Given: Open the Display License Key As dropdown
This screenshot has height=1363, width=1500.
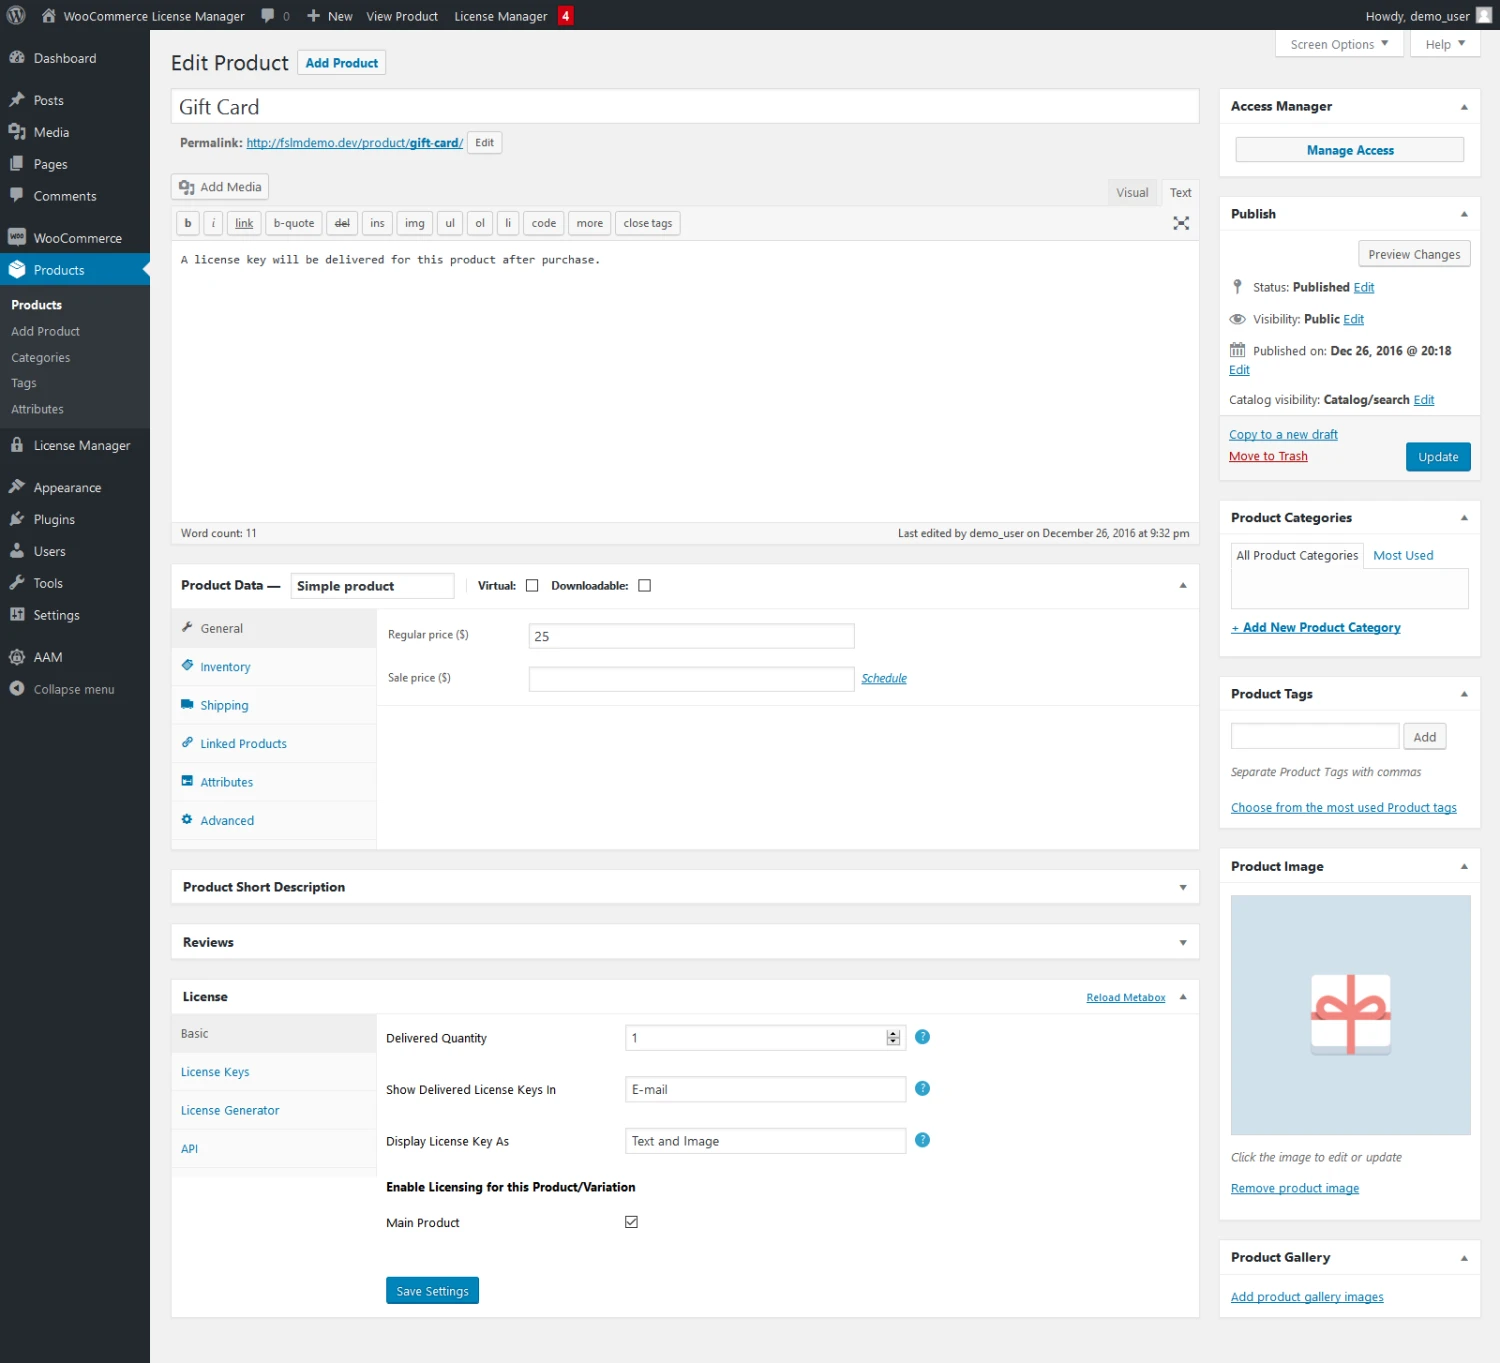Looking at the screenshot, I should 765,1141.
